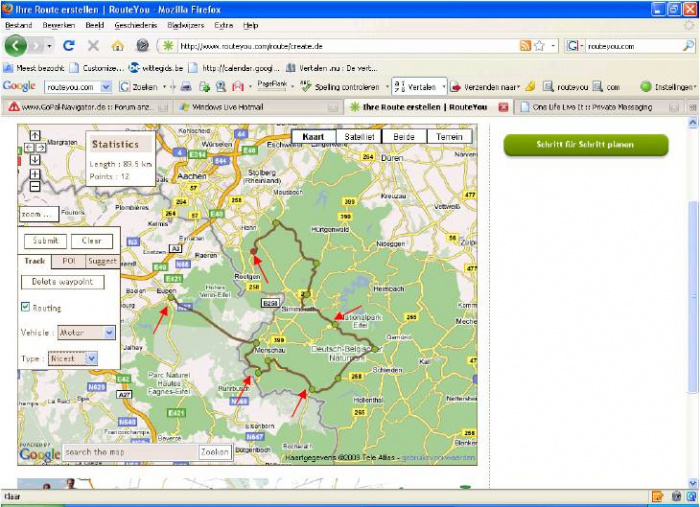Open the Google toolbar search field dropdown

click(x=106, y=87)
